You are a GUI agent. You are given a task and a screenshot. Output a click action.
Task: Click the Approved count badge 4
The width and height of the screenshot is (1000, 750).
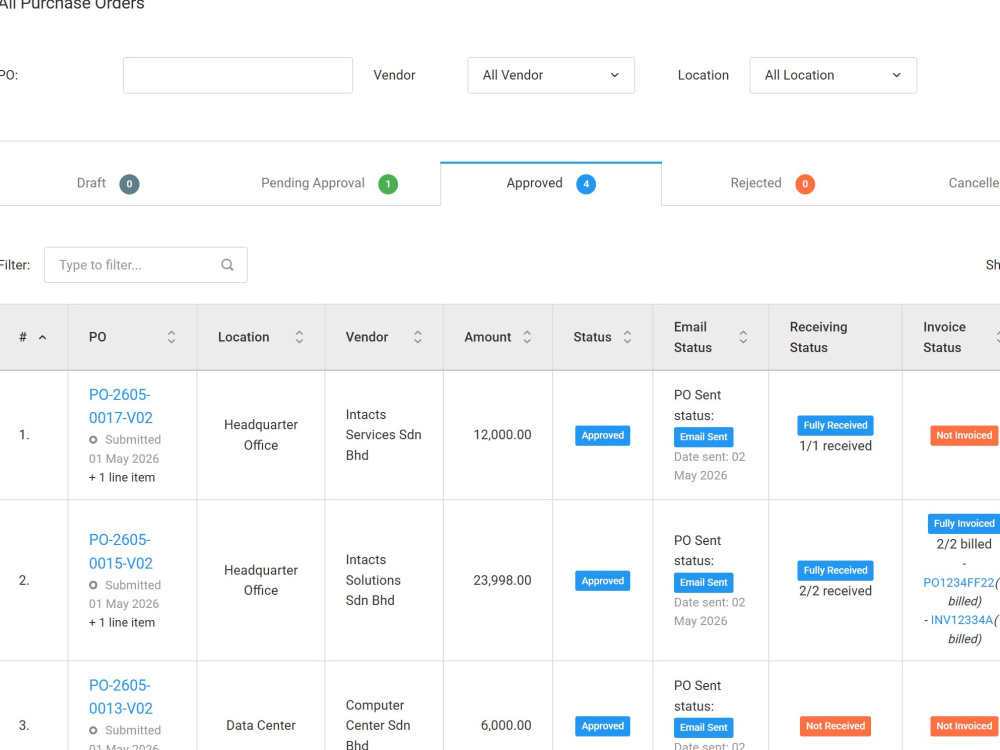(x=586, y=184)
